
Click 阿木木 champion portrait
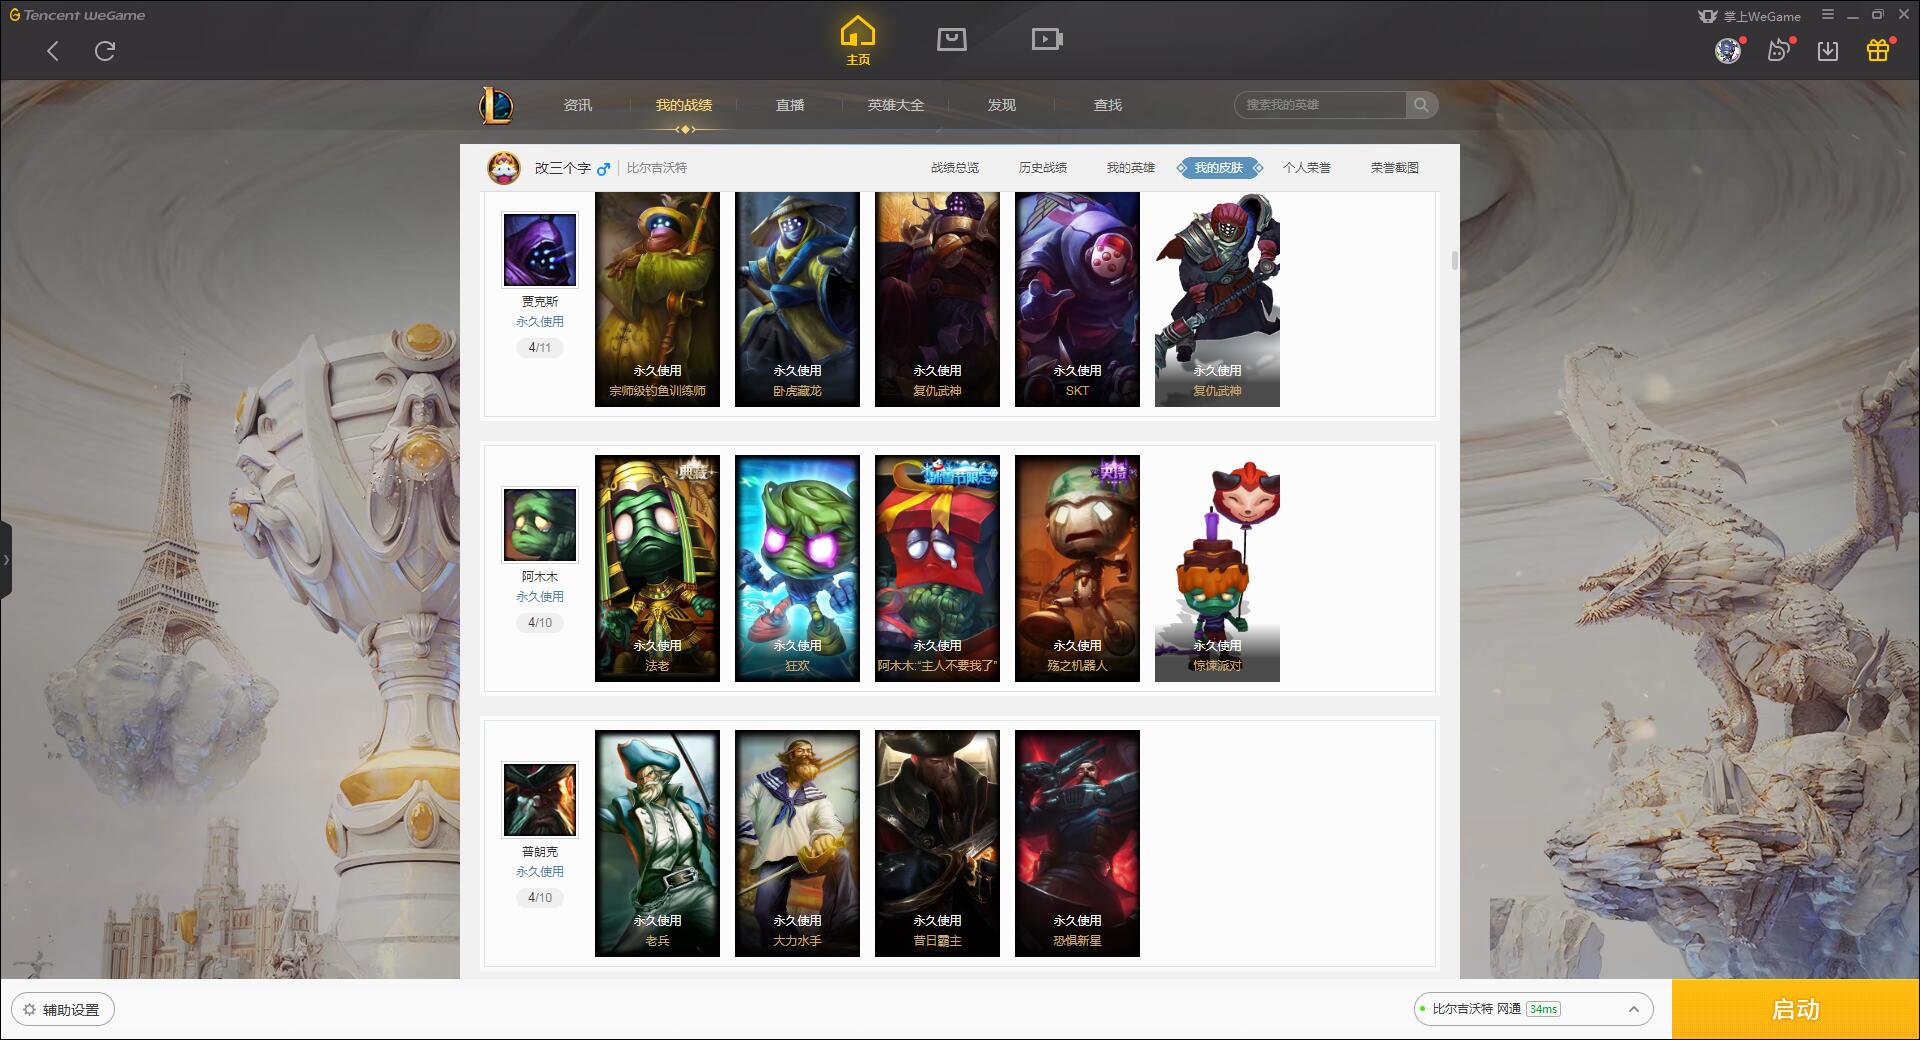tap(540, 525)
